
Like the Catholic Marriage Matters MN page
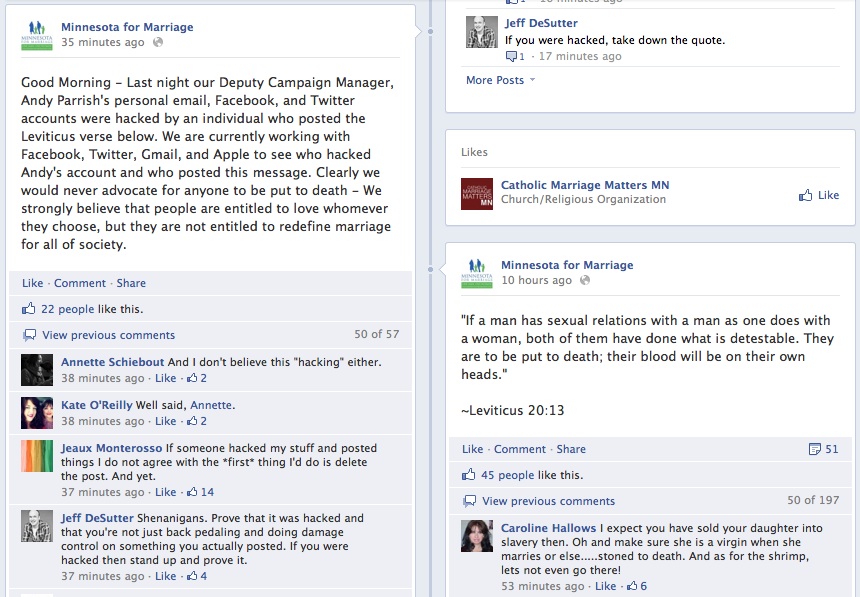tap(819, 195)
